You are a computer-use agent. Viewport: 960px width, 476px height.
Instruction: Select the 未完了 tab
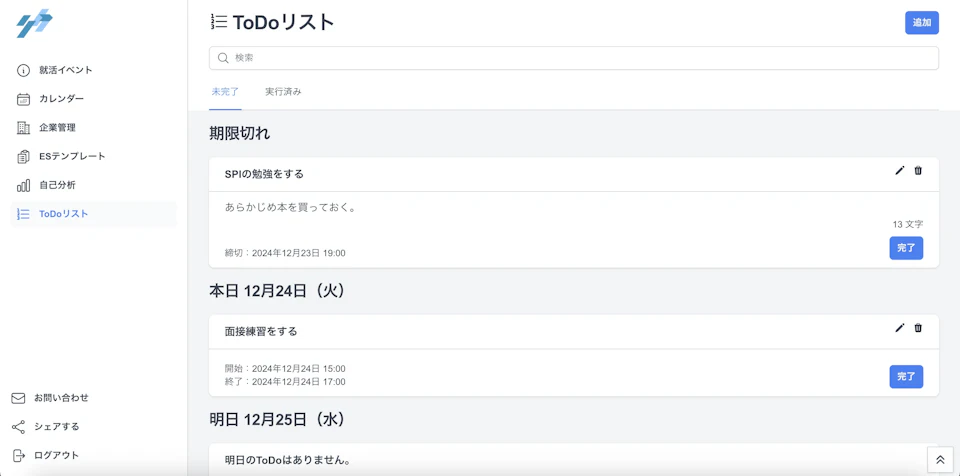click(225, 92)
